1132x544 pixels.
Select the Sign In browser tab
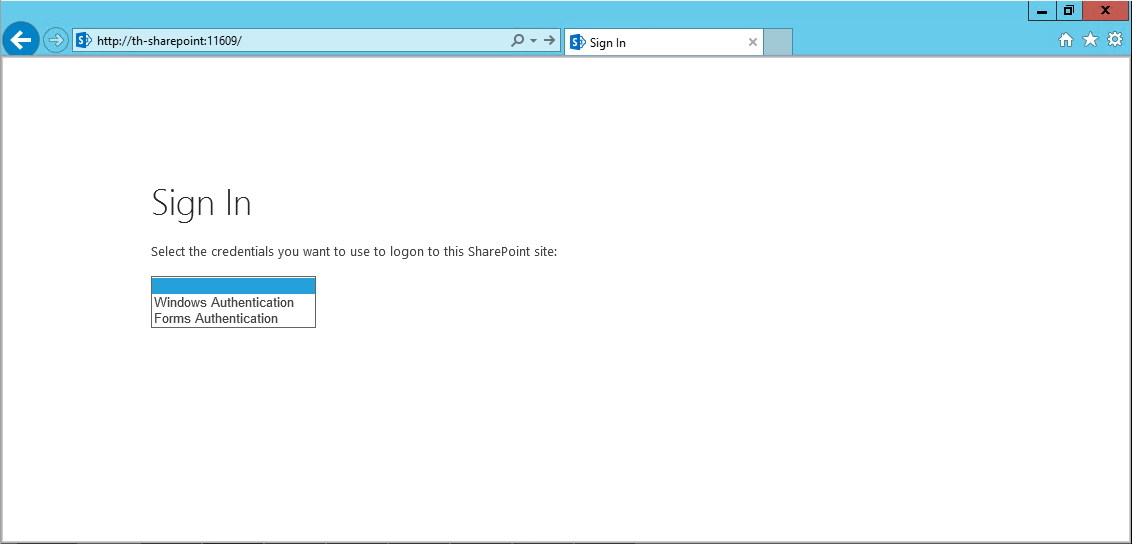click(663, 42)
